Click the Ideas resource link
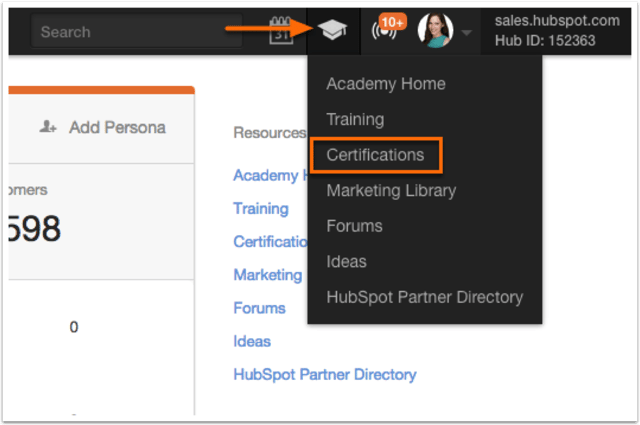Viewport: 640px width, 425px height. click(x=252, y=341)
